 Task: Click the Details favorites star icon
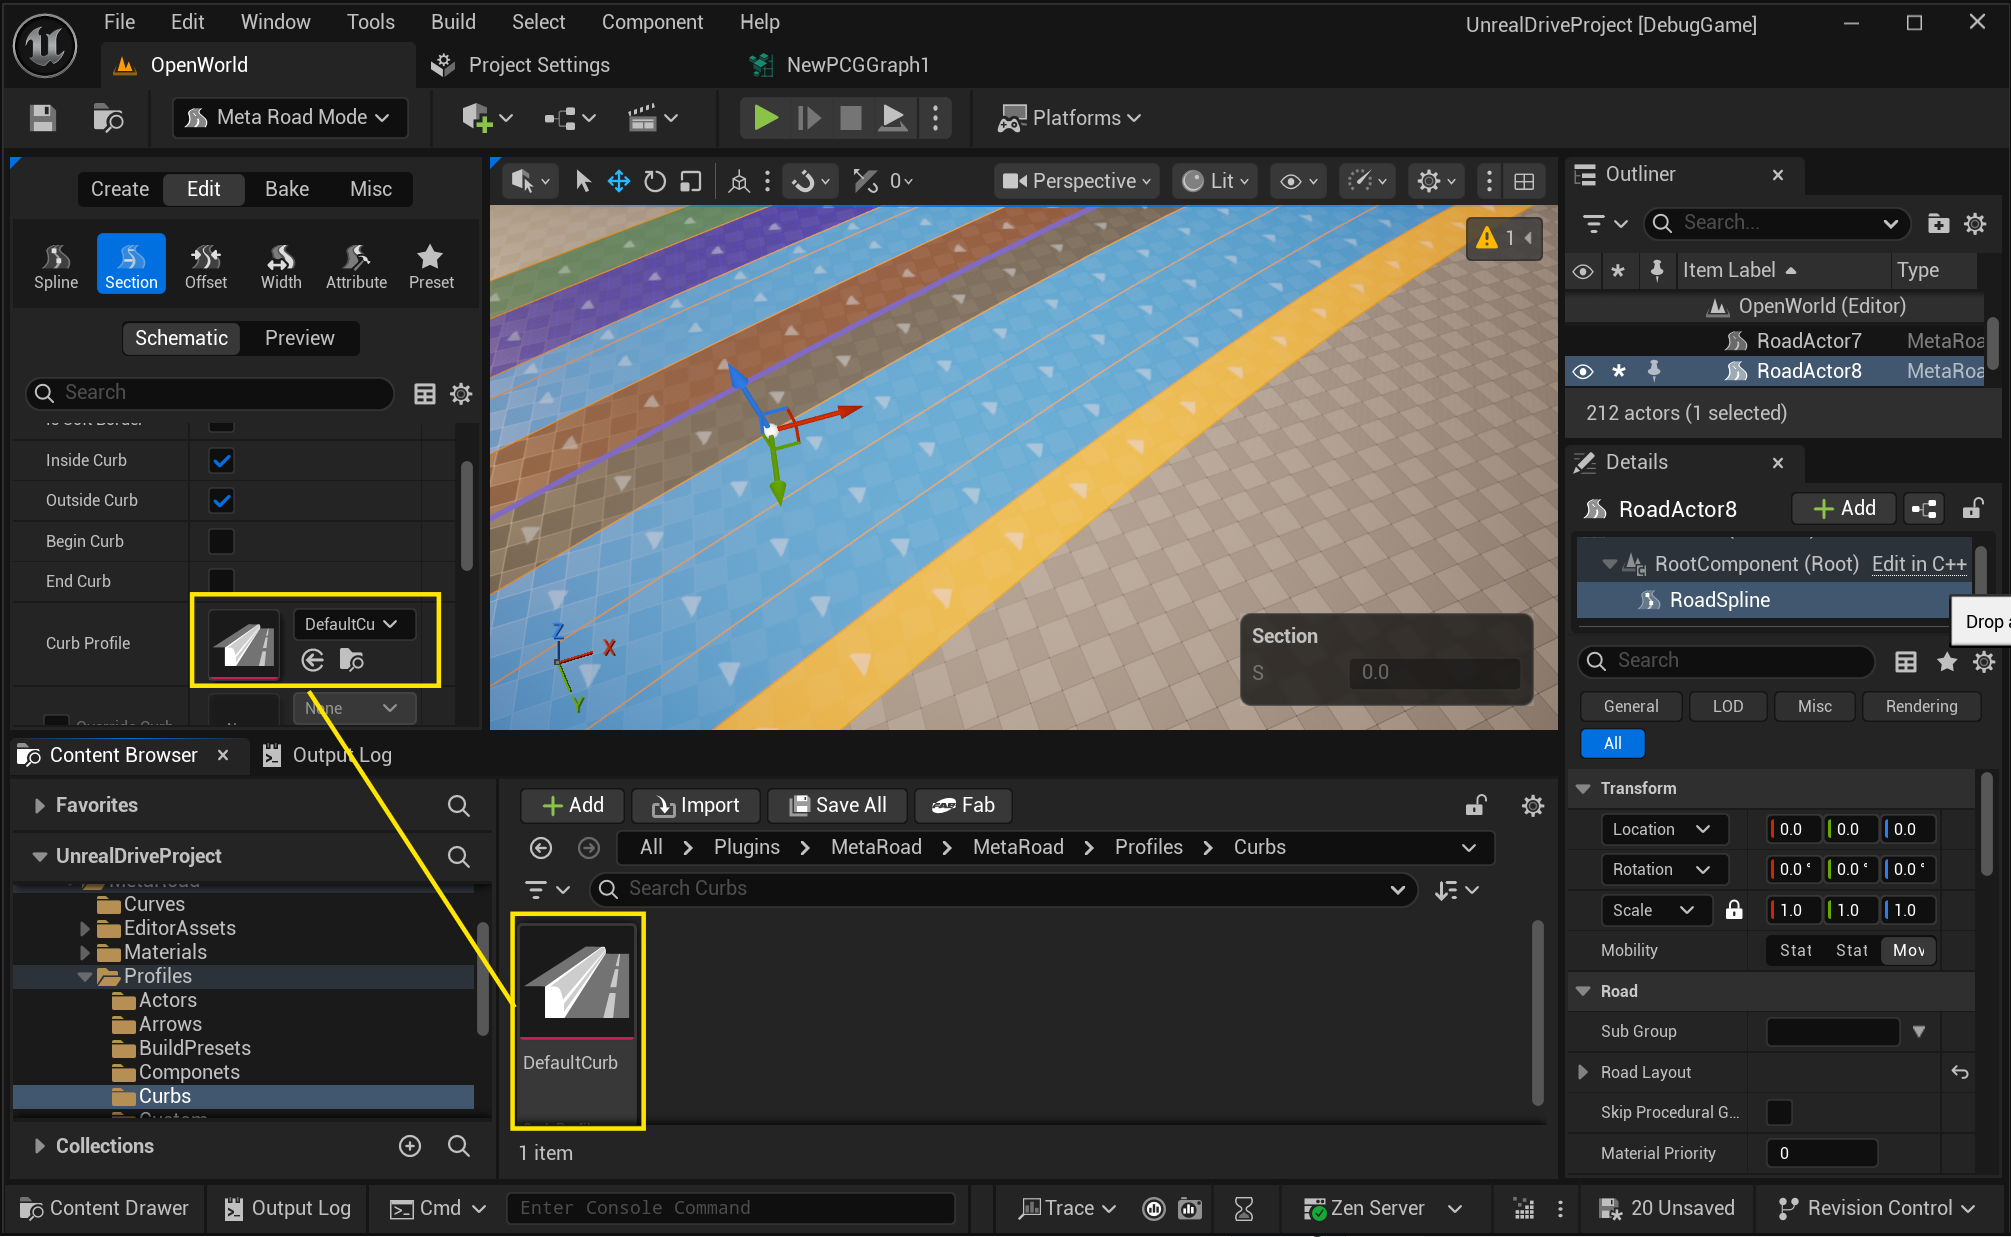[1947, 661]
